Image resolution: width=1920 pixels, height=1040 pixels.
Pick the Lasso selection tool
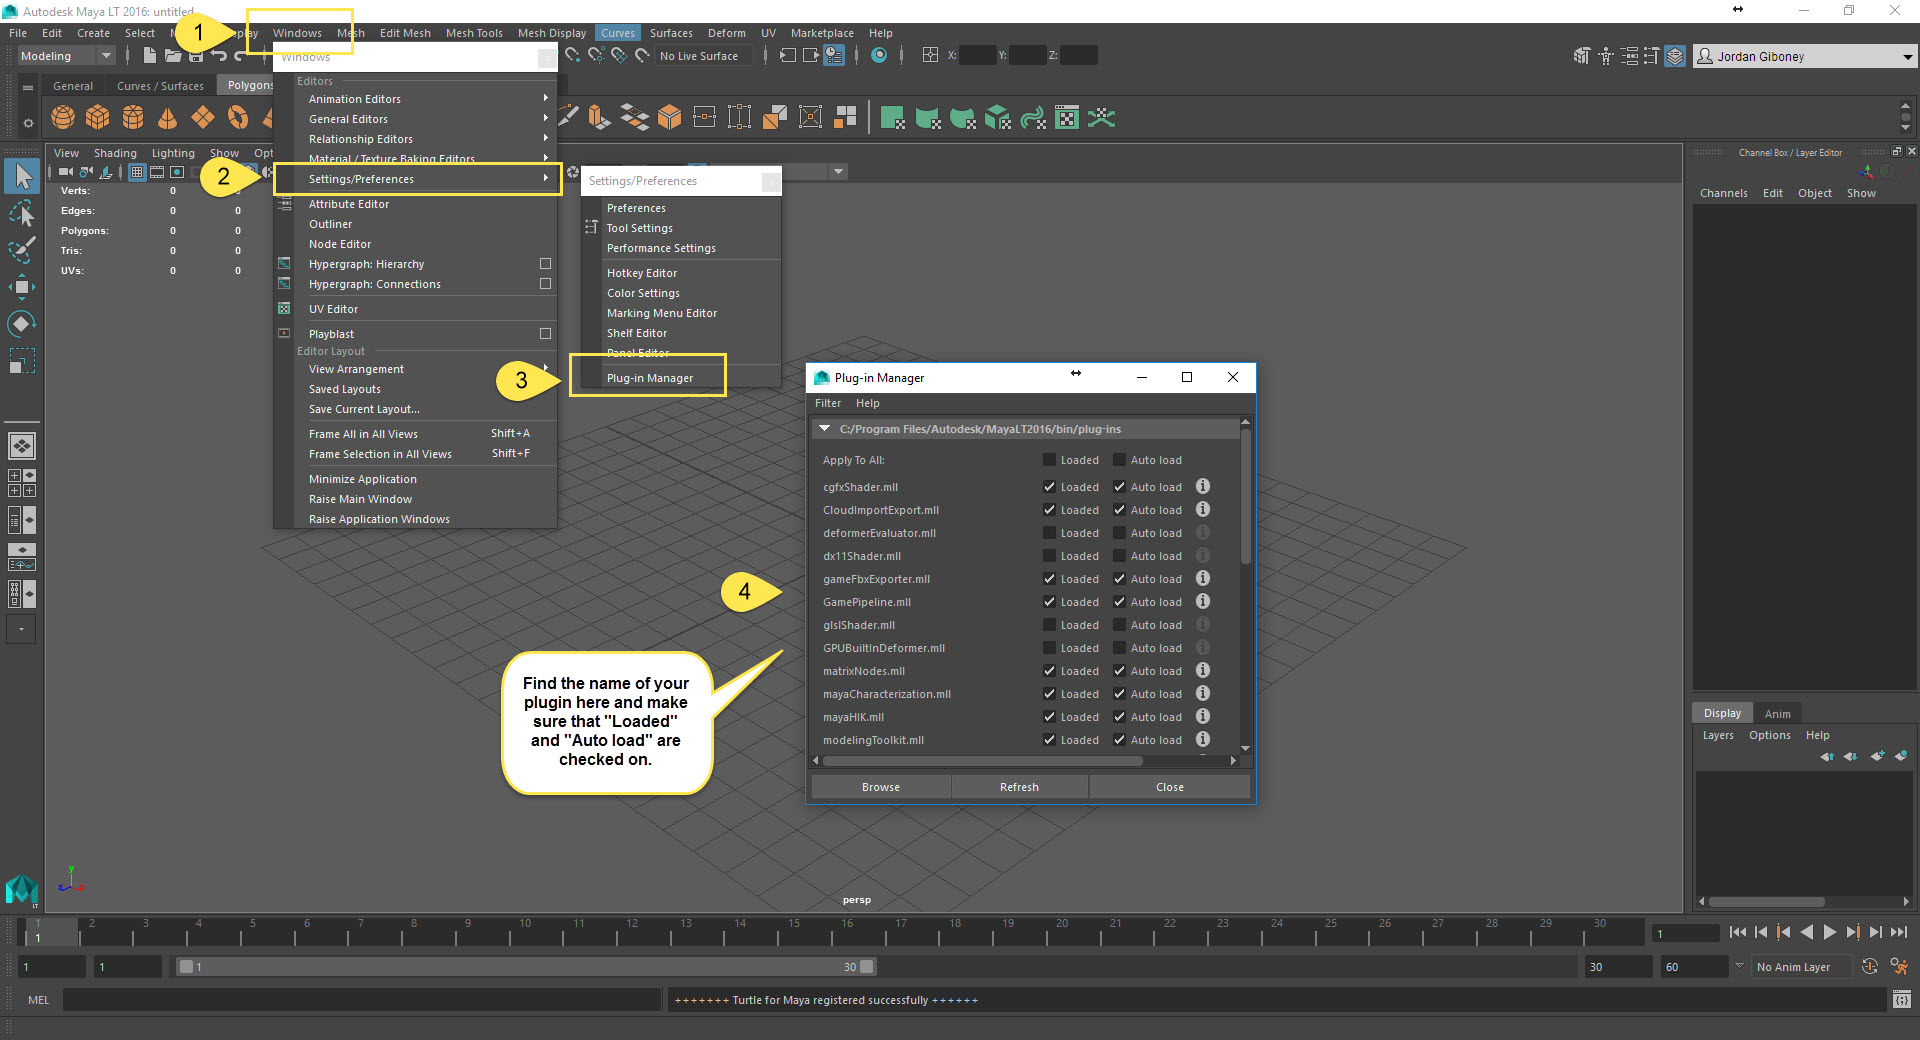pos(22,213)
